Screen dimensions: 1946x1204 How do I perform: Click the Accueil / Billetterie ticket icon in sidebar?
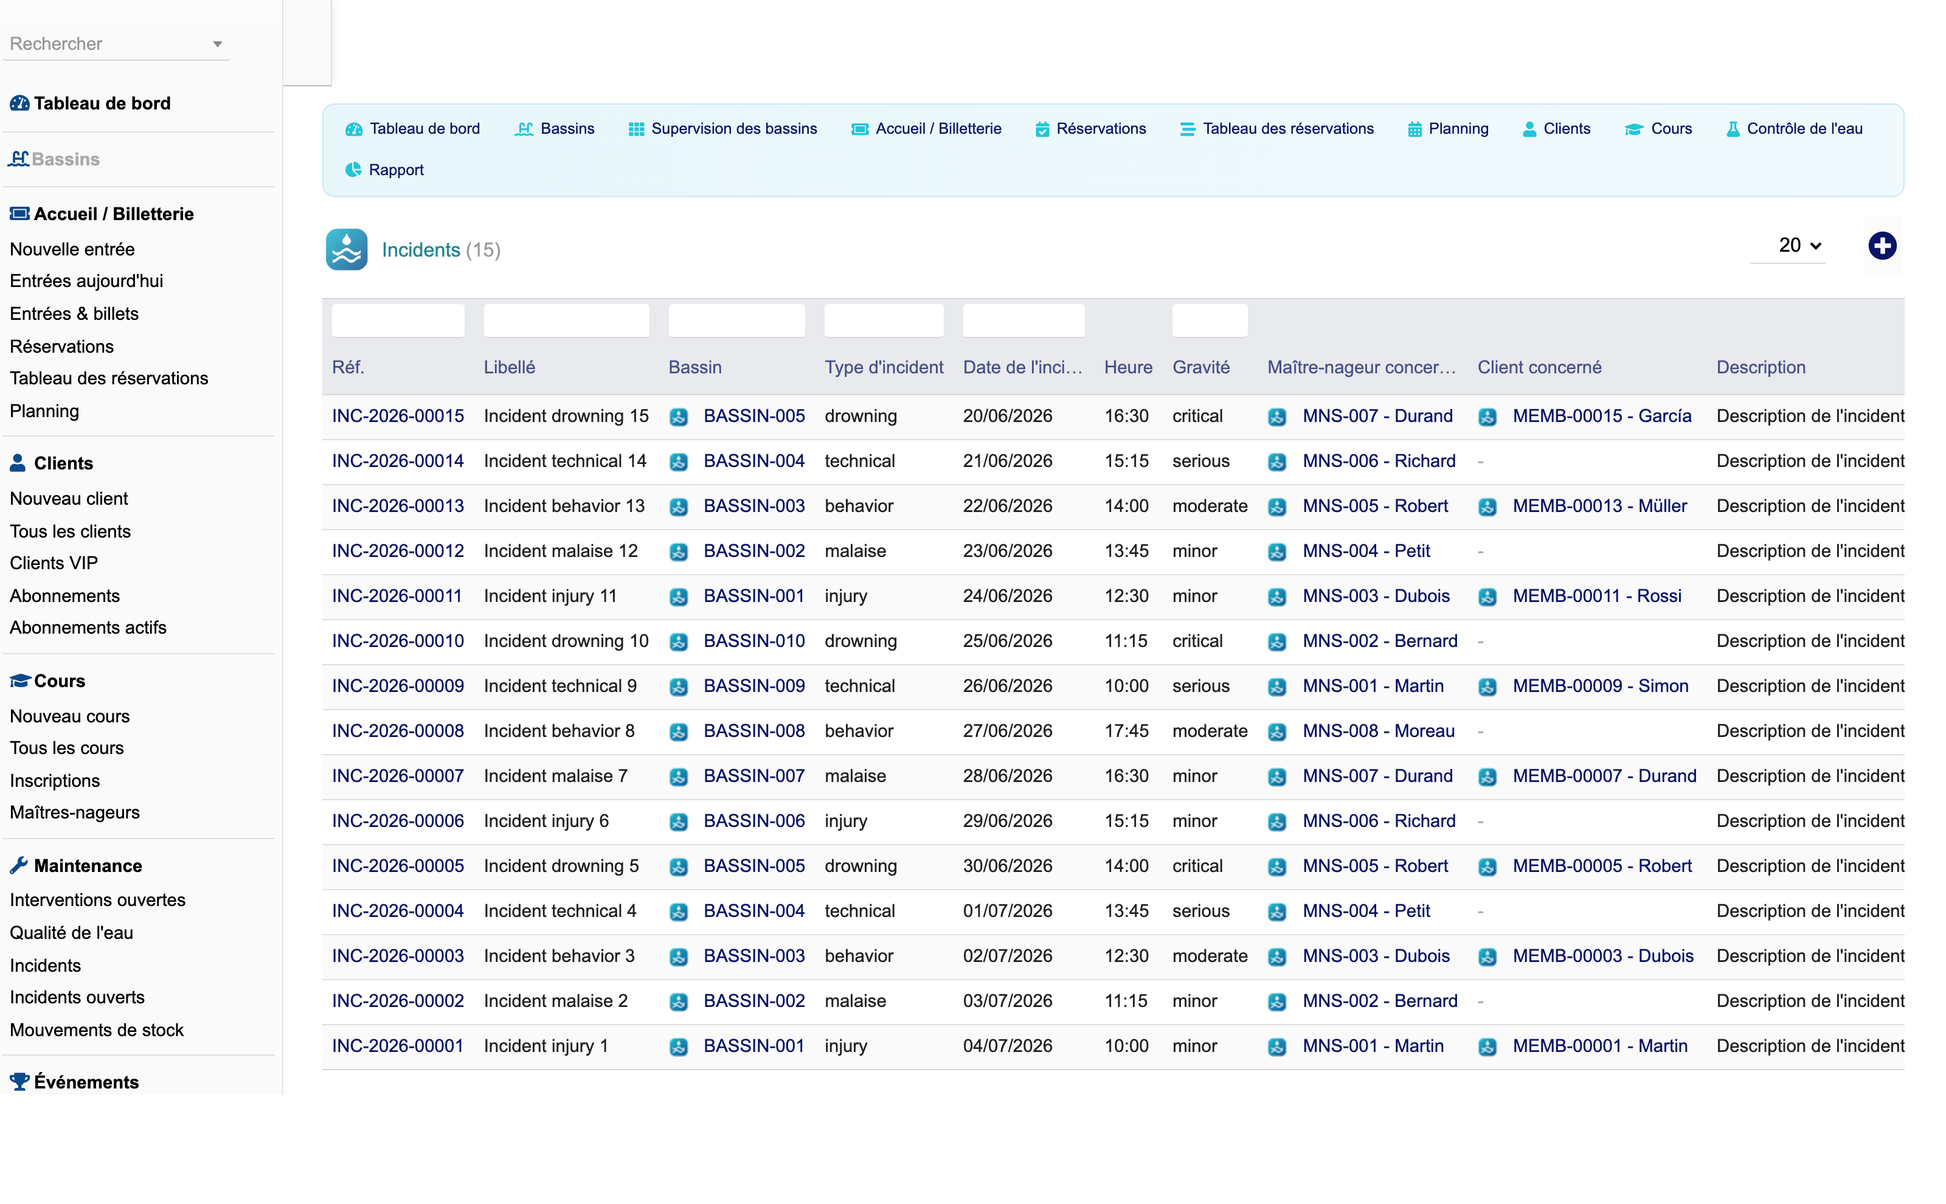[x=19, y=213]
